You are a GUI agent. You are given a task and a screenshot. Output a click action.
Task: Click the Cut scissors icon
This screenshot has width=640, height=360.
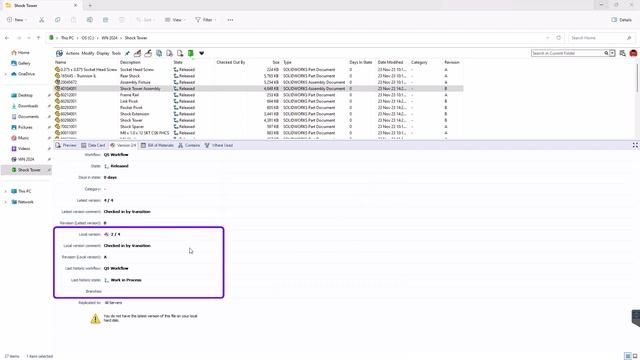(41, 20)
